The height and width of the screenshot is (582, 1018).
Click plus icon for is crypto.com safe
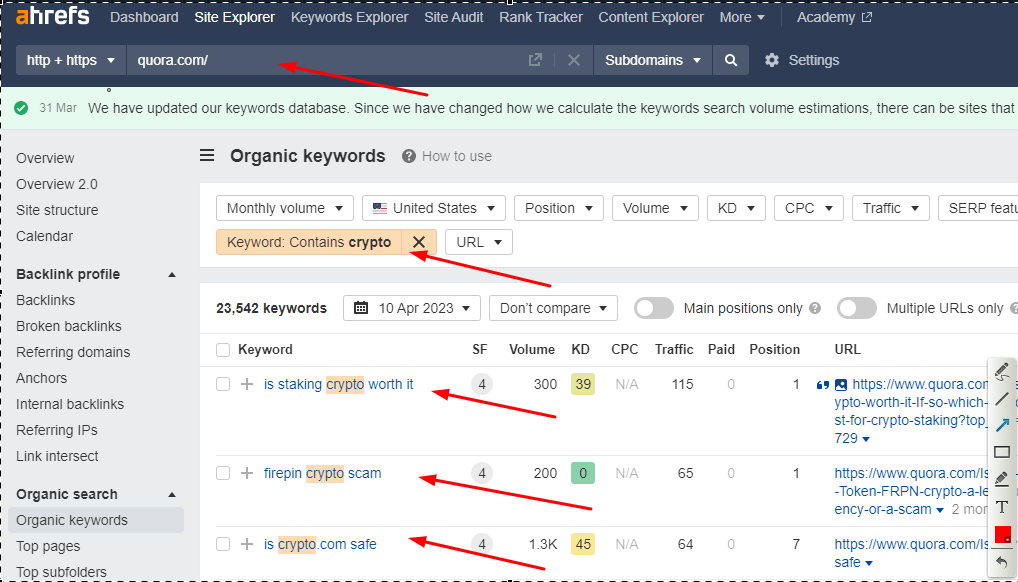(x=247, y=544)
